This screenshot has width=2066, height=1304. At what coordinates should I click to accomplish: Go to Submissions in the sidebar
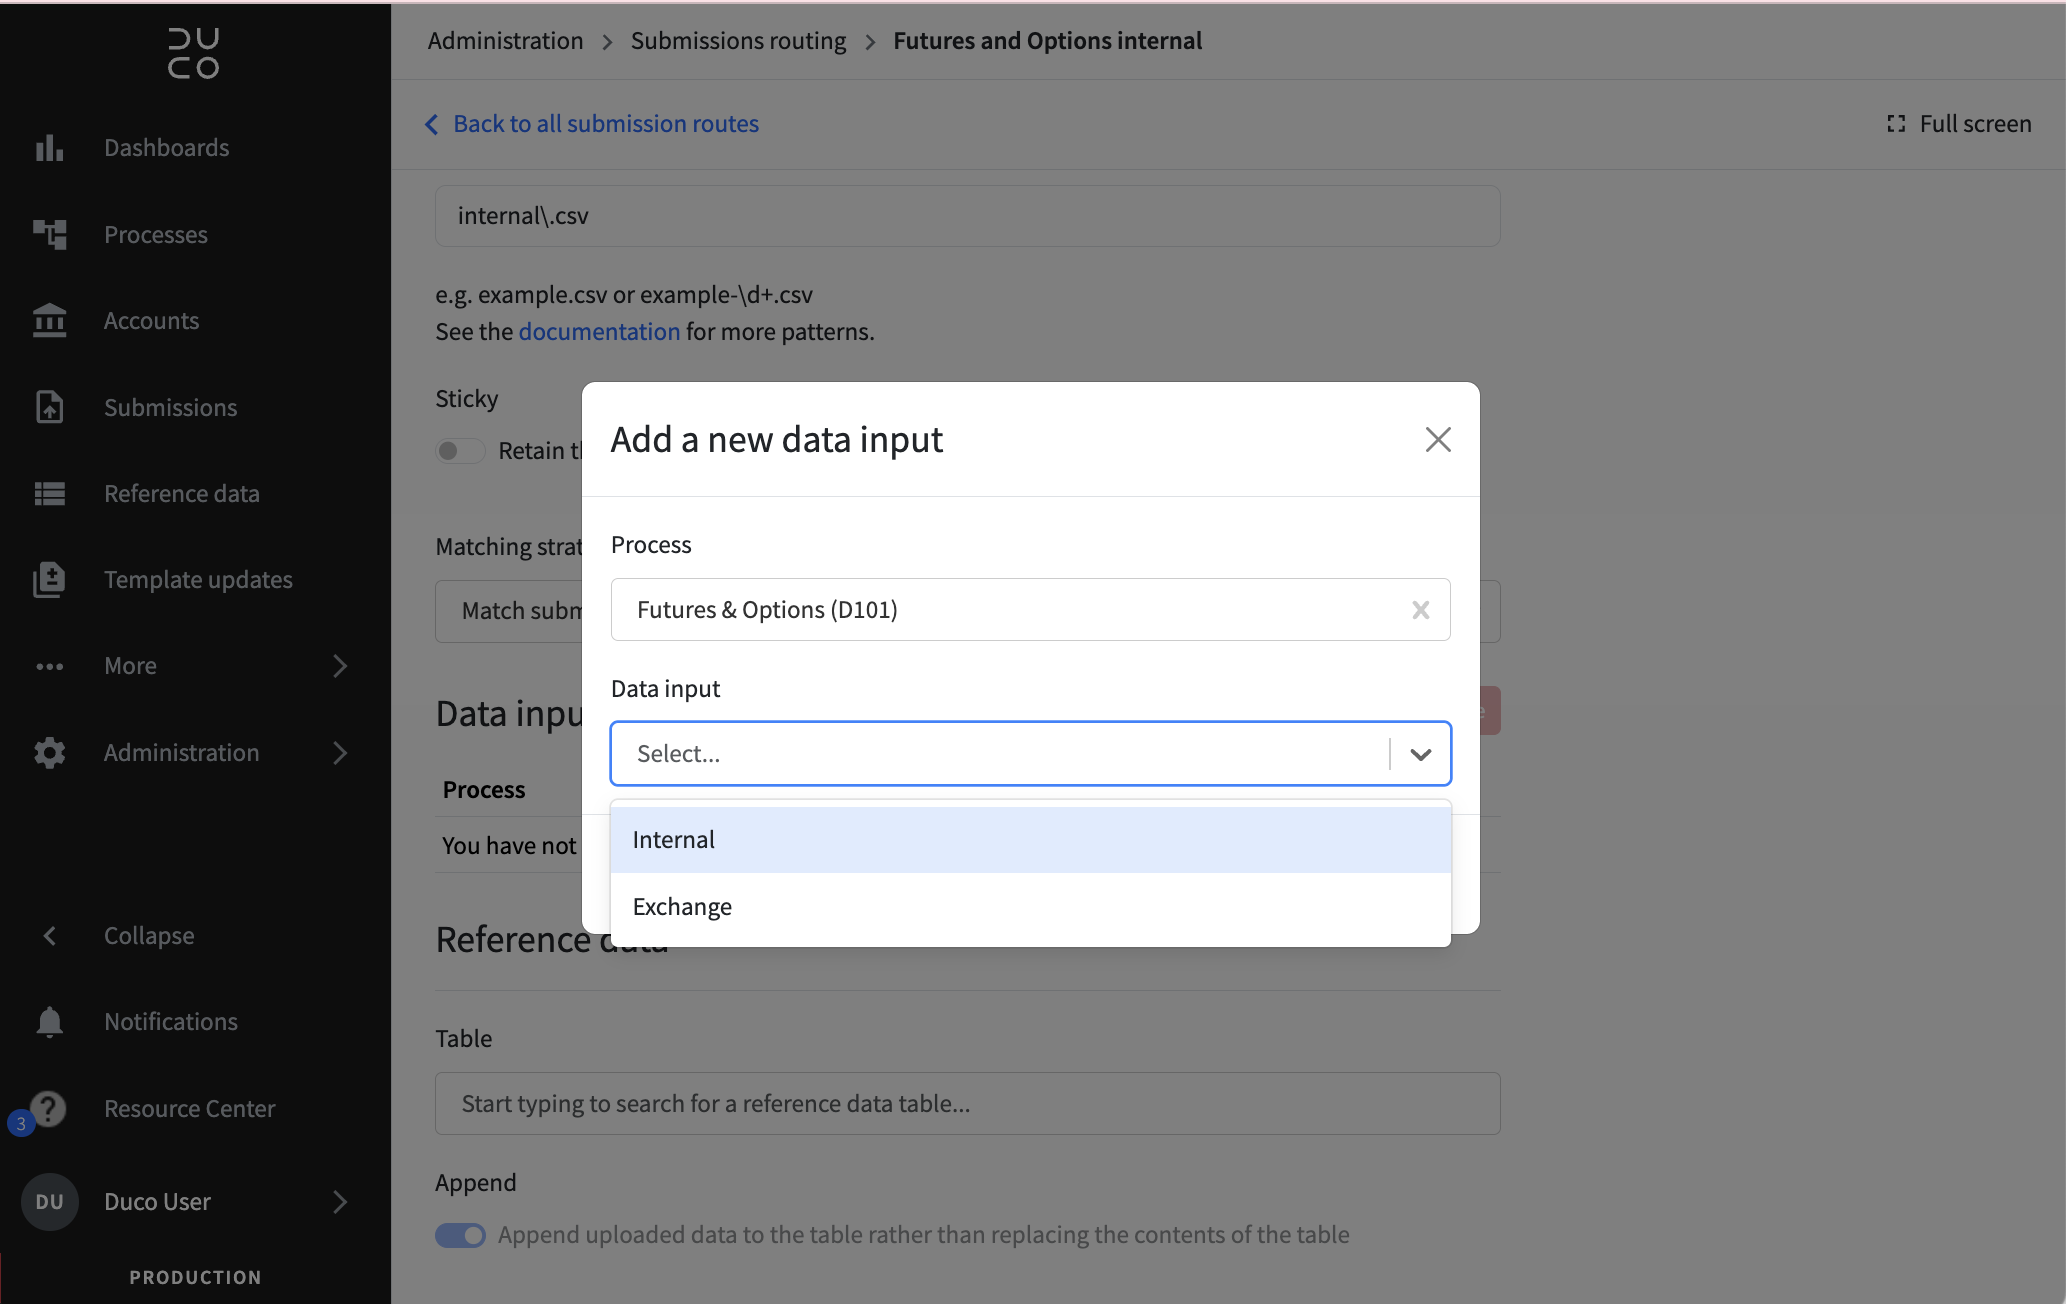[171, 408]
